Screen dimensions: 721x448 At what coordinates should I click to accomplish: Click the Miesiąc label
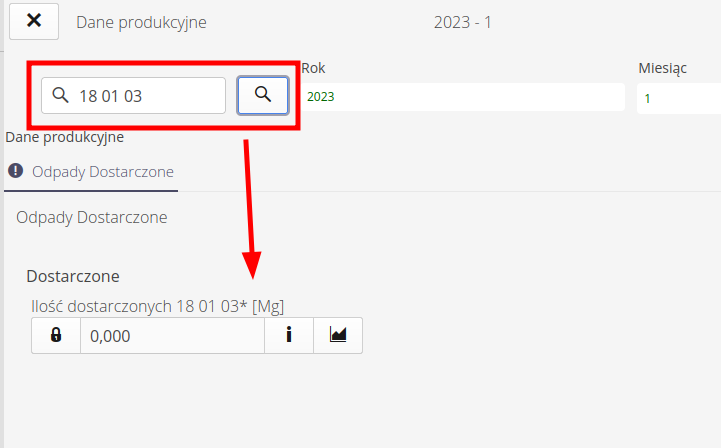pos(663,69)
